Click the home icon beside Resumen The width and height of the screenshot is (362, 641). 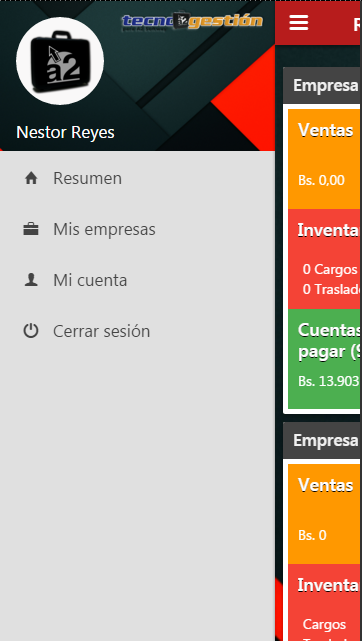click(x=31, y=179)
